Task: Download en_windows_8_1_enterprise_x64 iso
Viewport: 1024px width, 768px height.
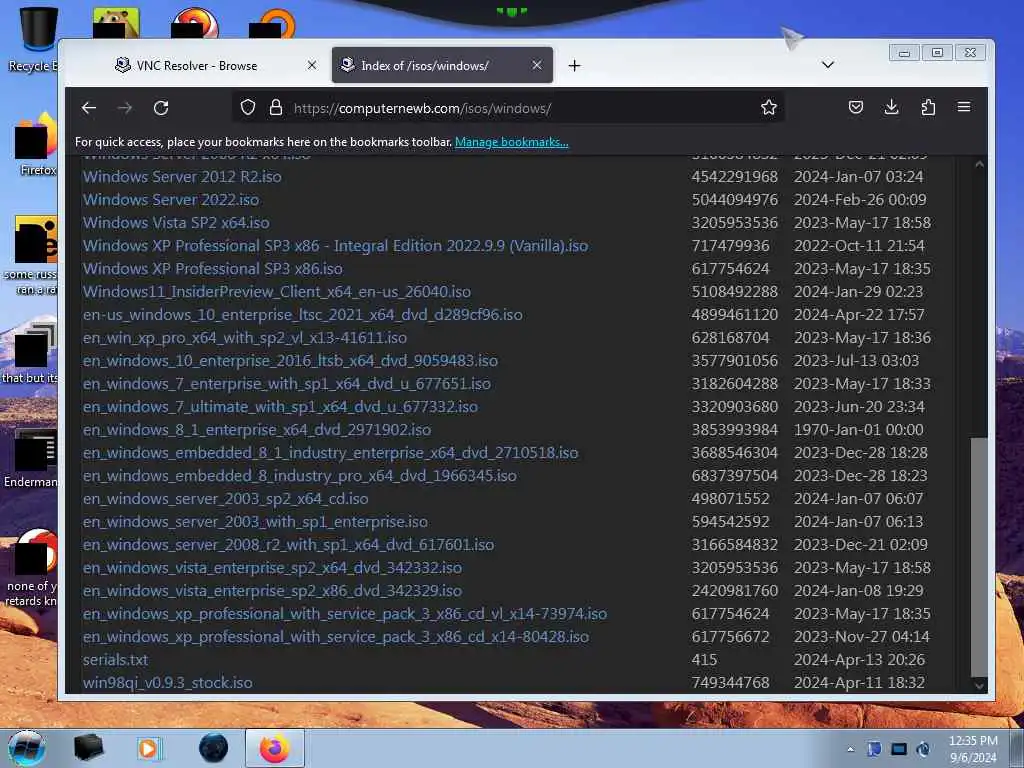Action: click(257, 429)
